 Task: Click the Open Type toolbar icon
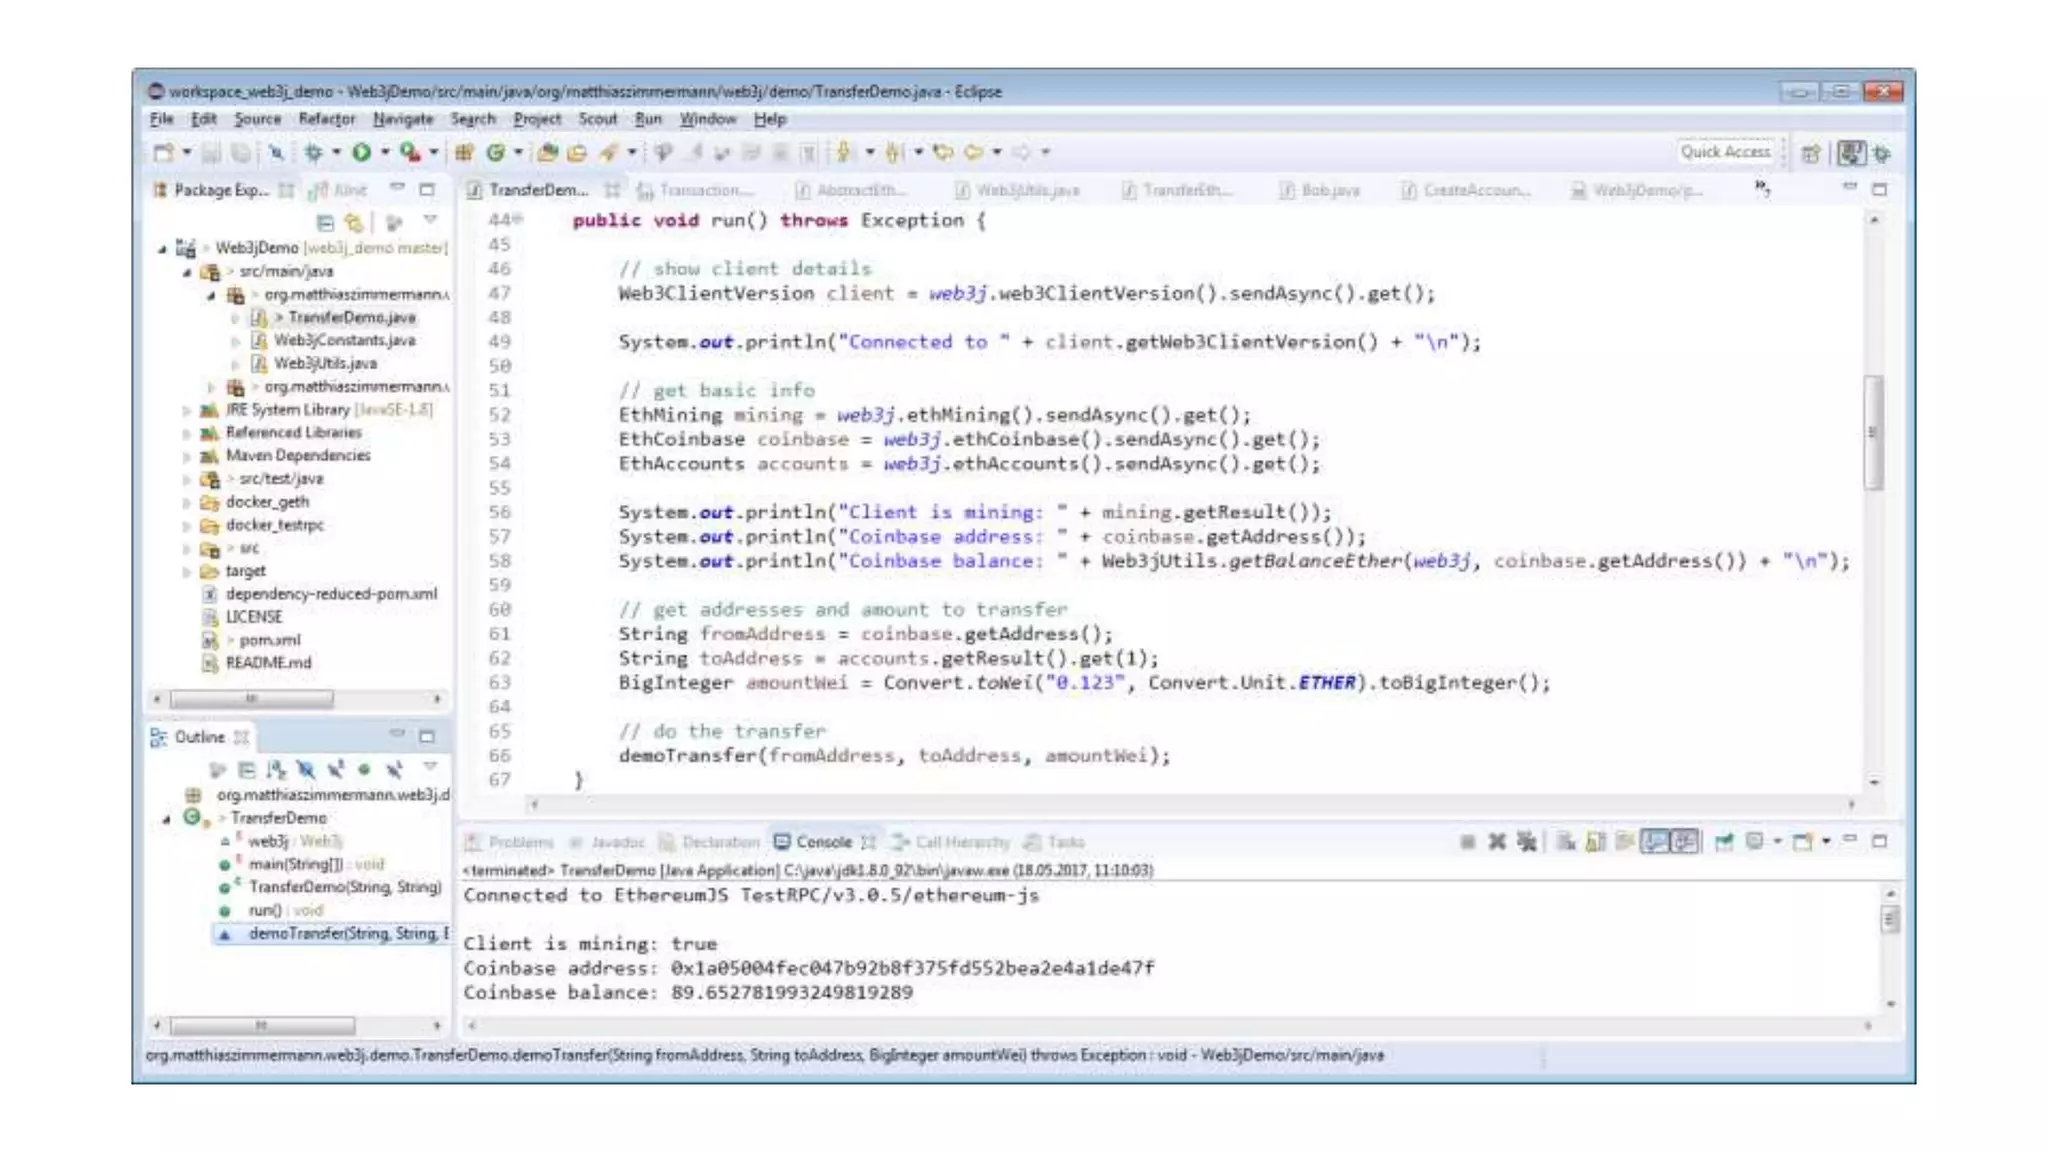[x=547, y=152]
